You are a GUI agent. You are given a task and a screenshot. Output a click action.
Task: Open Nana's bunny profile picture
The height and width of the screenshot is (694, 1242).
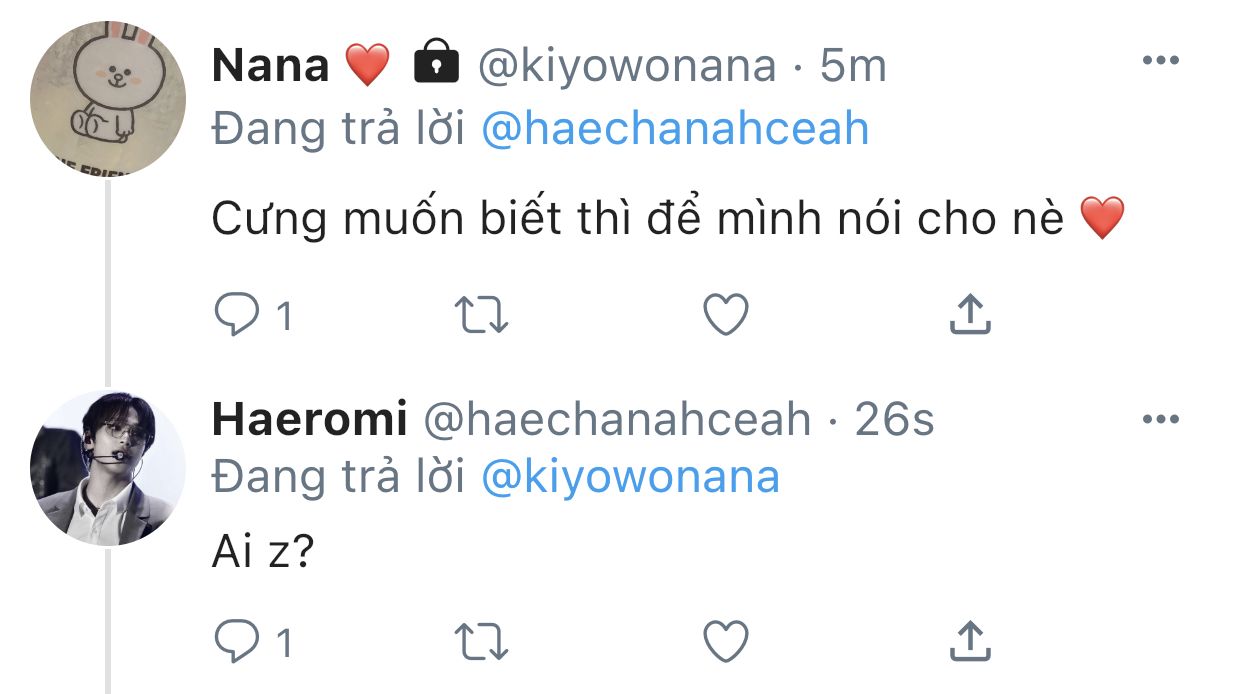click(108, 99)
